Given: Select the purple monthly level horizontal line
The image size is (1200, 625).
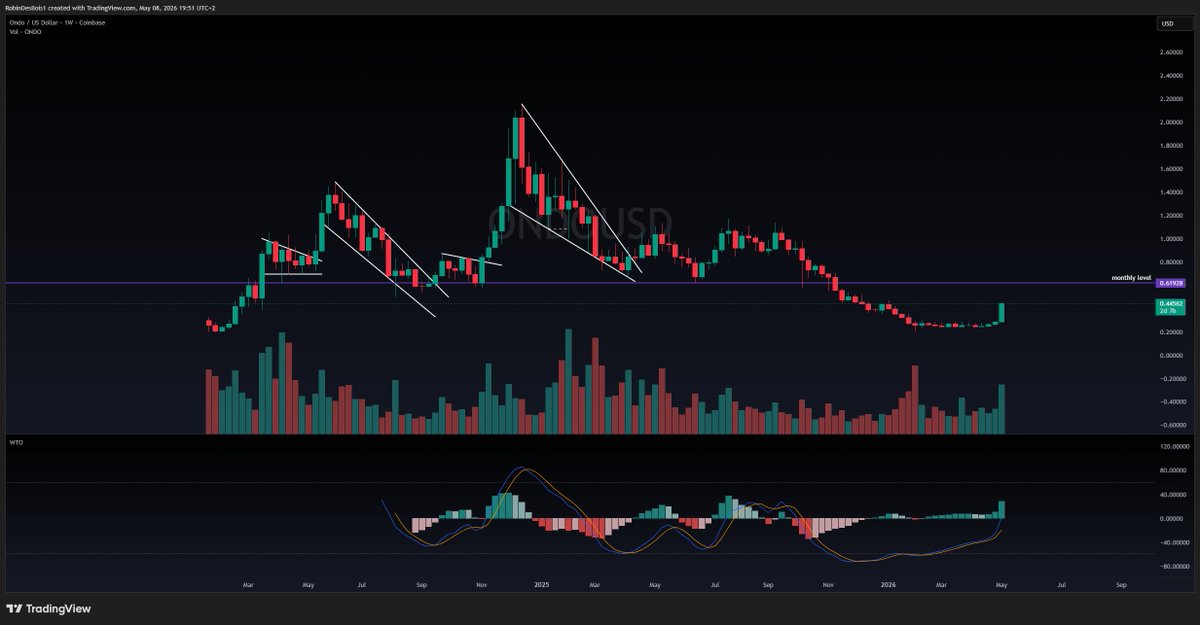Looking at the screenshot, I should point(578,283).
